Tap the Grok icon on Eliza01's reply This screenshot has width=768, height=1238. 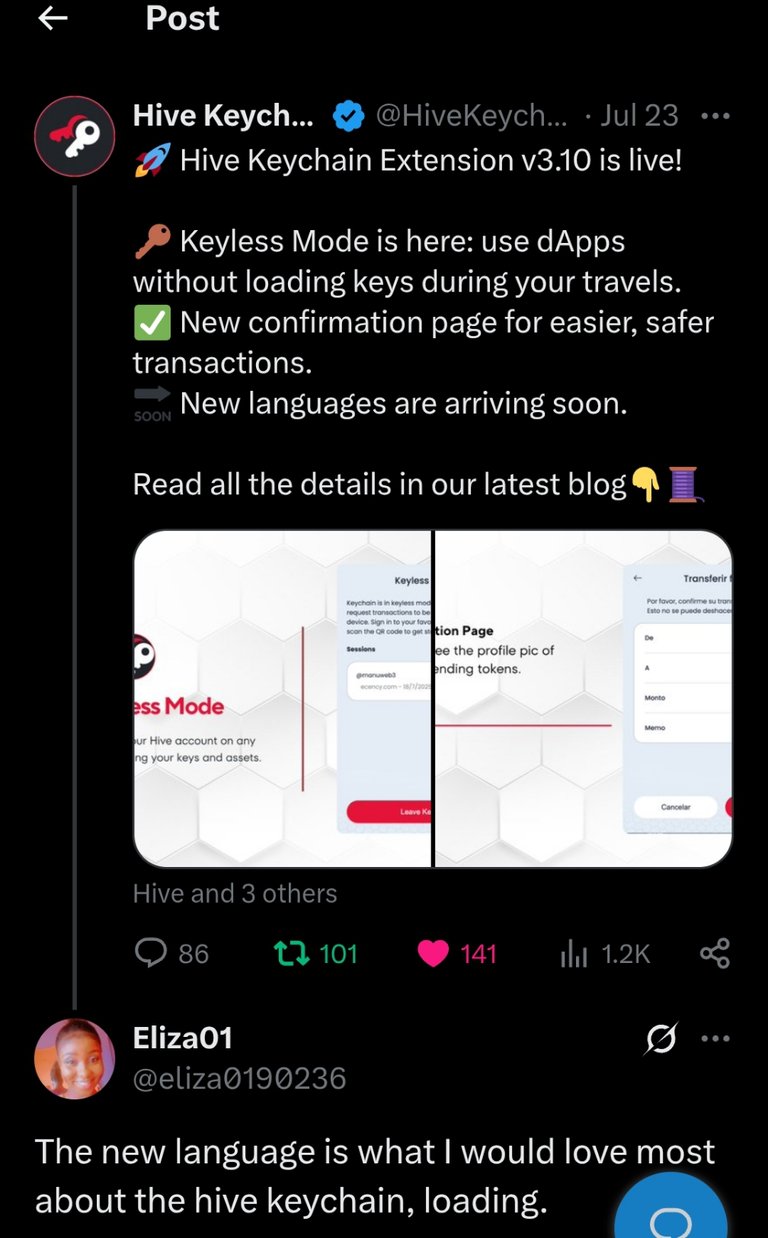coord(661,1039)
